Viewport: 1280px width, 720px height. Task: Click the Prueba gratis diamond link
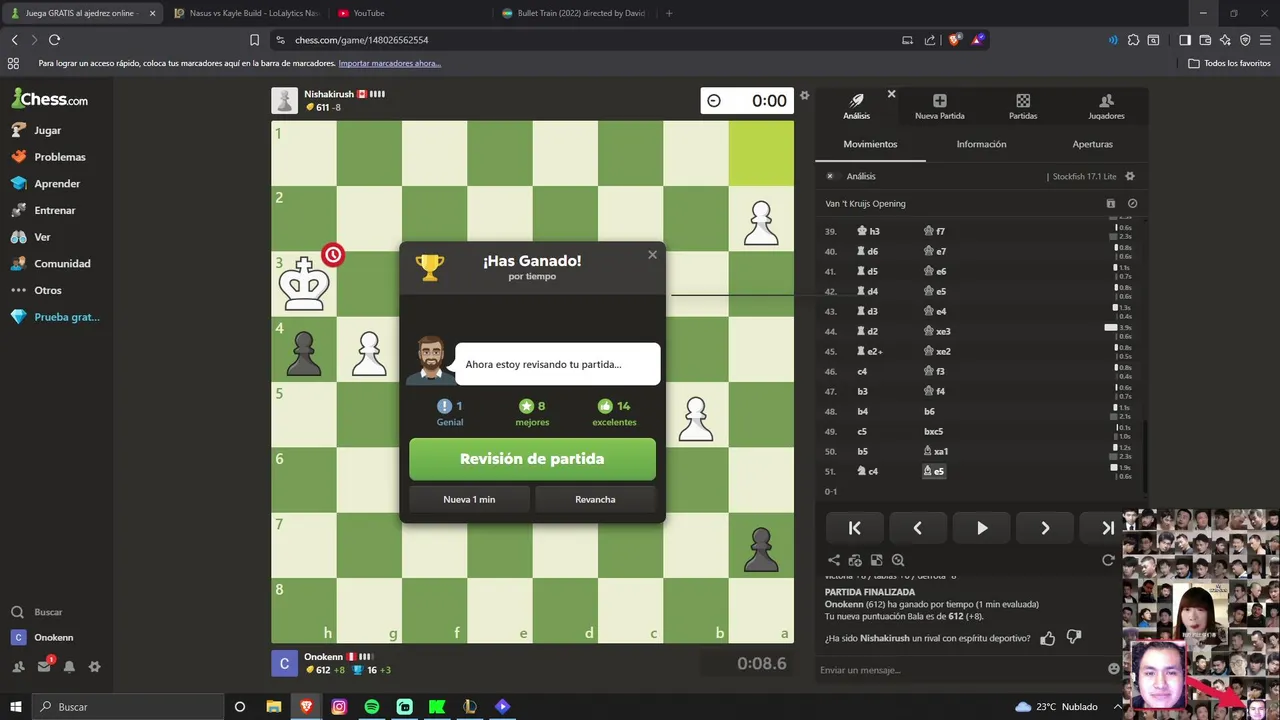coord(55,317)
